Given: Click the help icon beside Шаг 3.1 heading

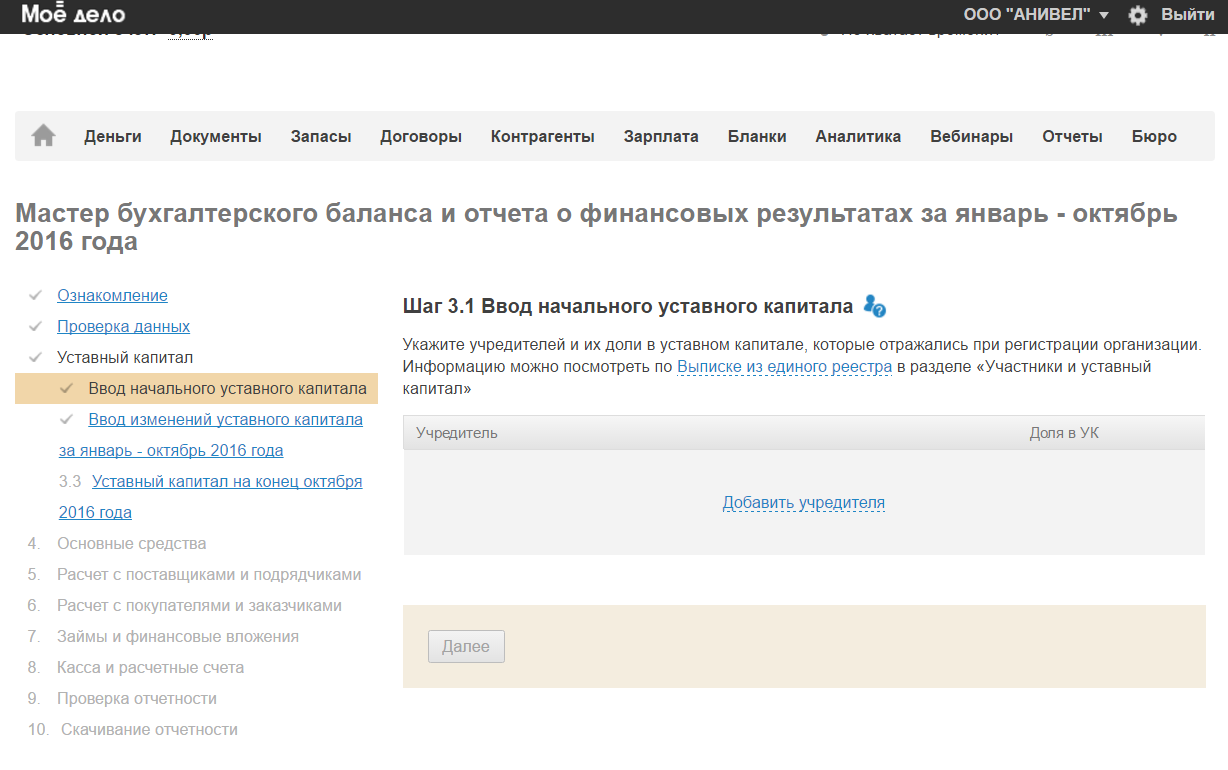Looking at the screenshot, I should point(875,305).
